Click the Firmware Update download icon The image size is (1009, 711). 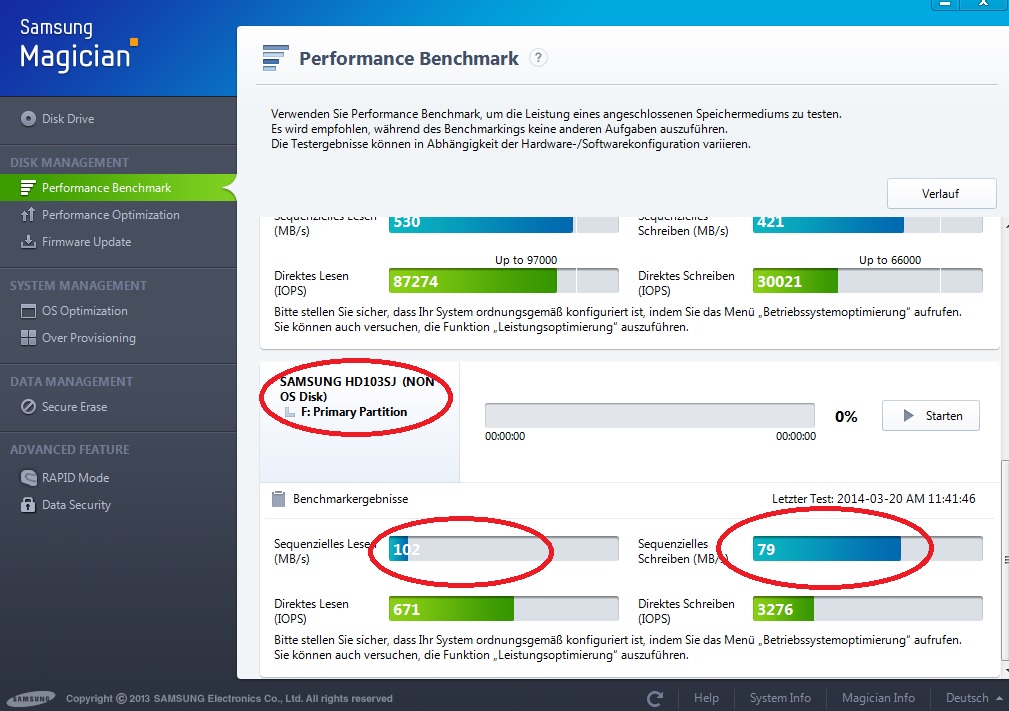[28, 242]
